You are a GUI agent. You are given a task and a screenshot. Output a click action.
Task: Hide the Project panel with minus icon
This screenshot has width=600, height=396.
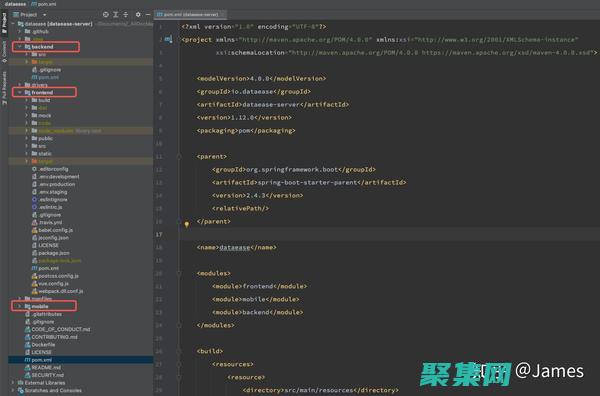(148, 15)
